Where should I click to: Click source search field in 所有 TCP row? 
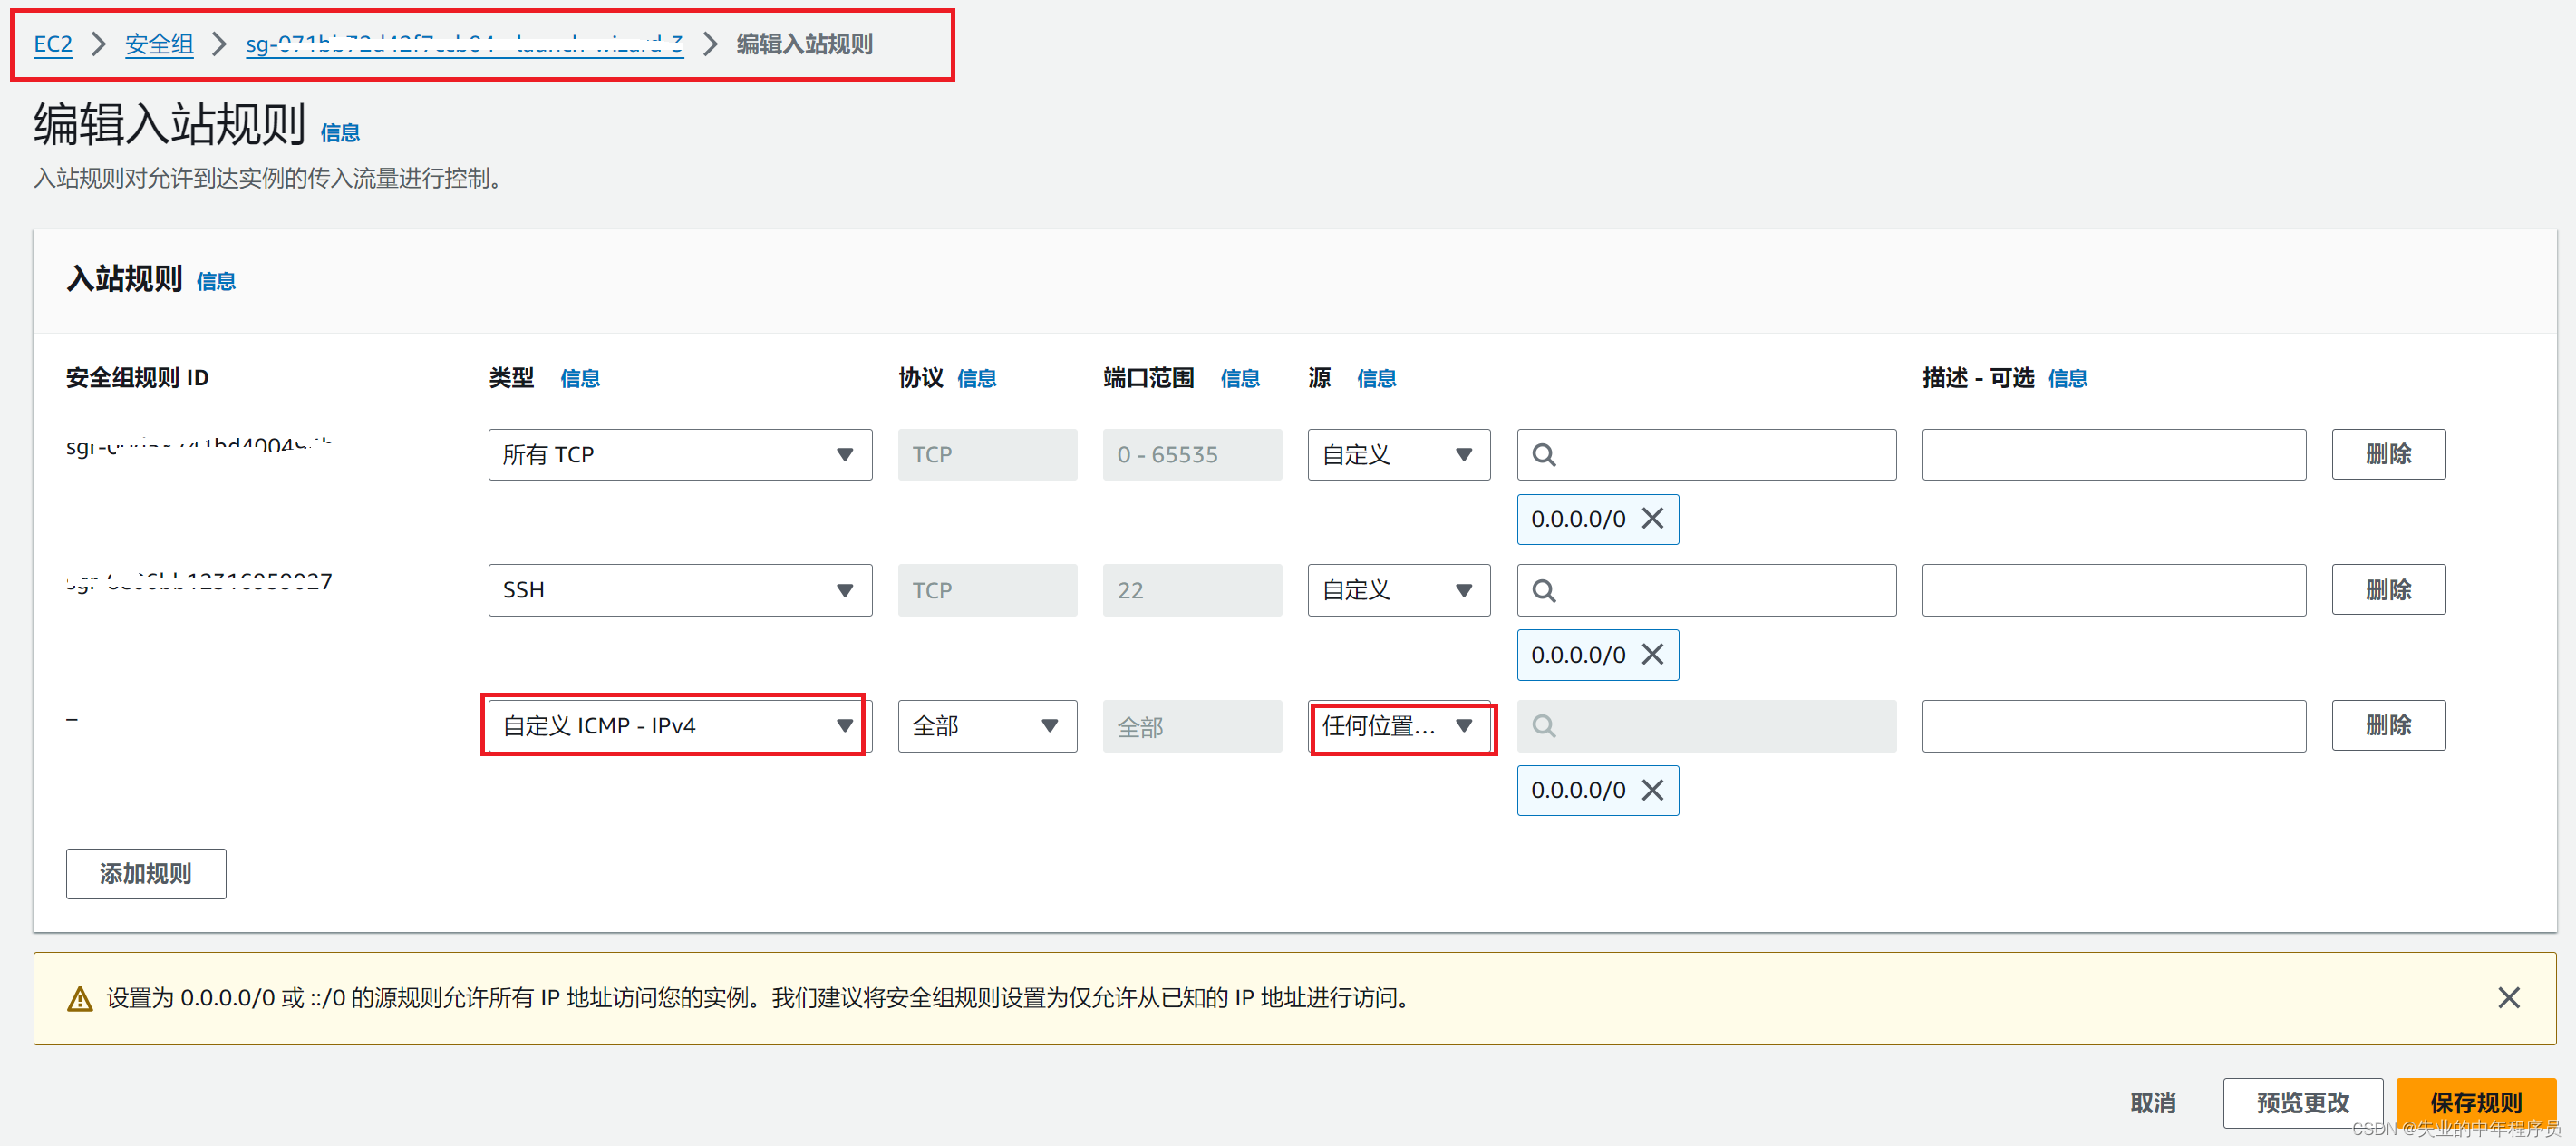[1706, 454]
